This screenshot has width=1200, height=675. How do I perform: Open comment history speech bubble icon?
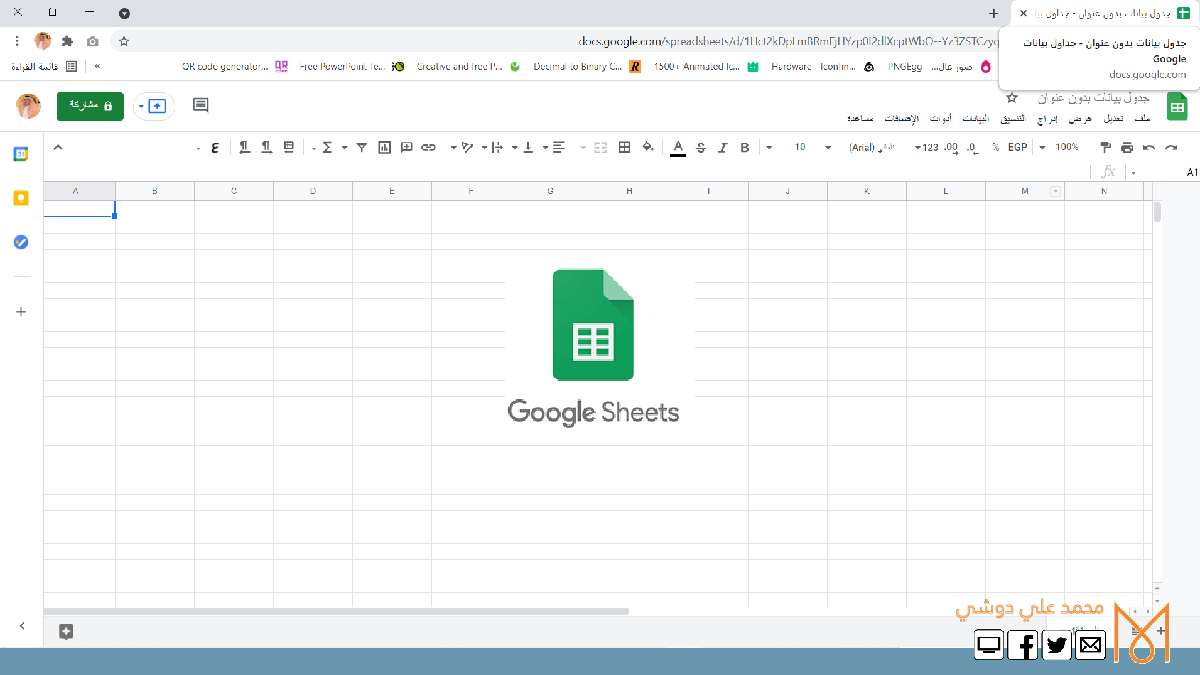200,105
